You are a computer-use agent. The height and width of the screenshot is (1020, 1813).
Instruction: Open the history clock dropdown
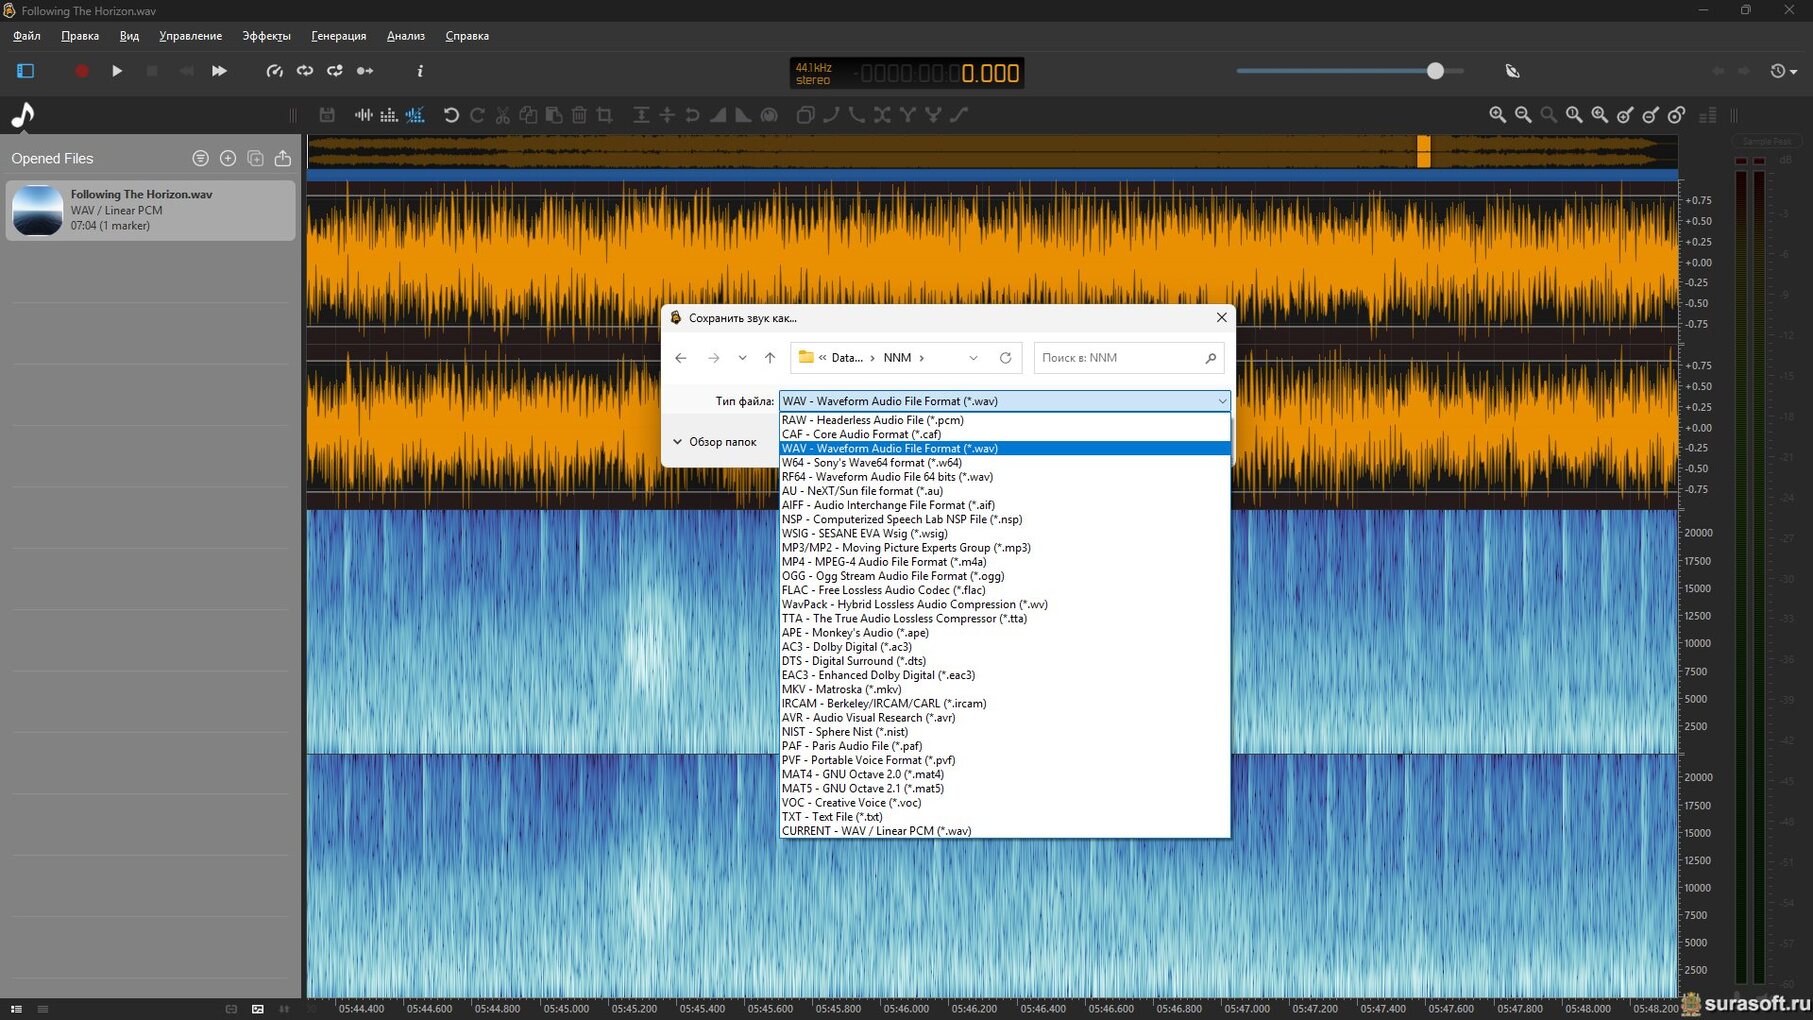[x=1783, y=71]
